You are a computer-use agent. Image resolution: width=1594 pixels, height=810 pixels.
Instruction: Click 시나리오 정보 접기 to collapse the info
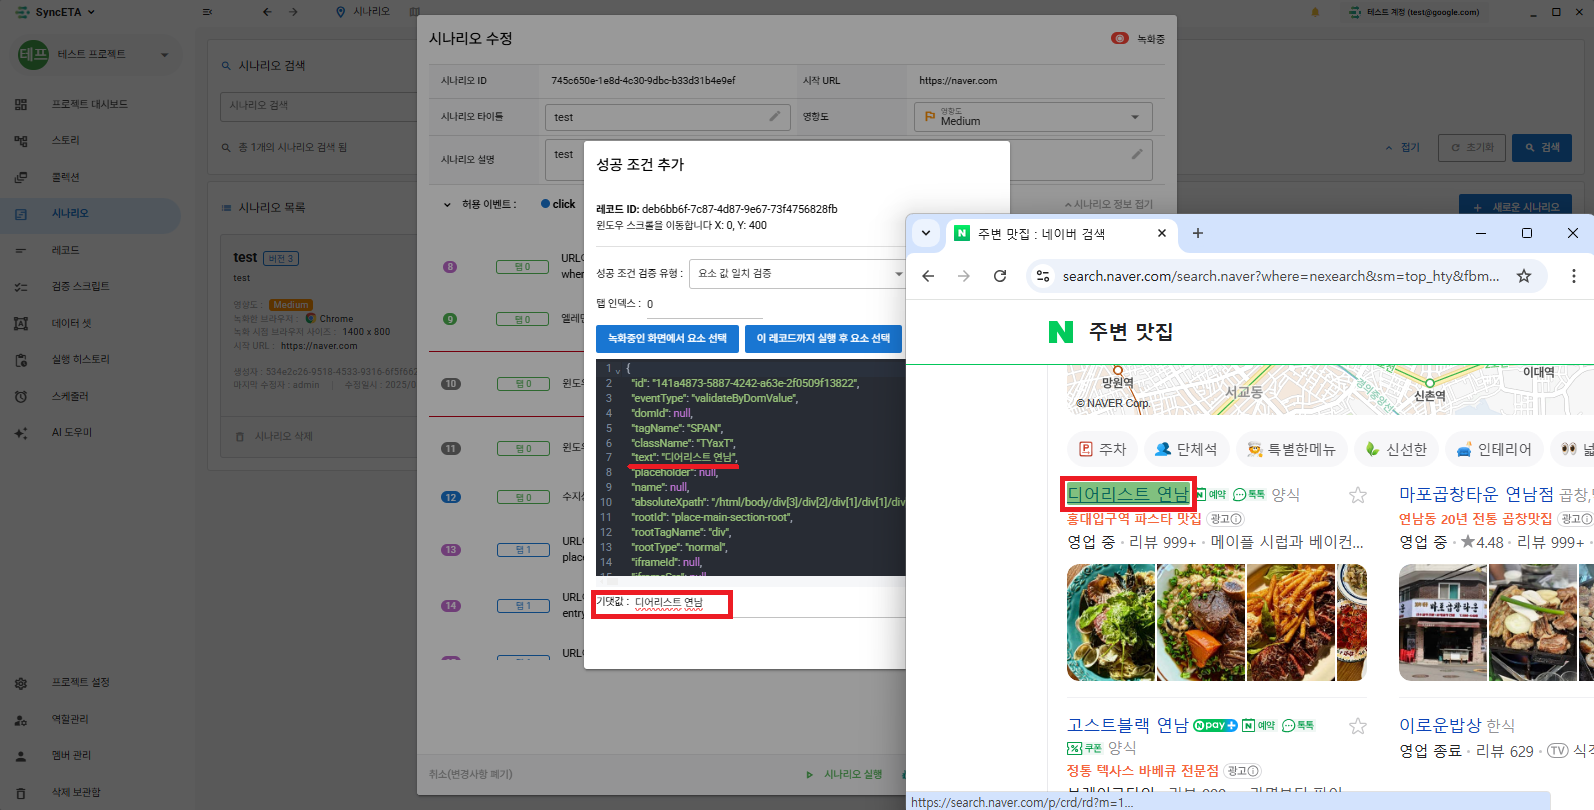point(1109,204)
